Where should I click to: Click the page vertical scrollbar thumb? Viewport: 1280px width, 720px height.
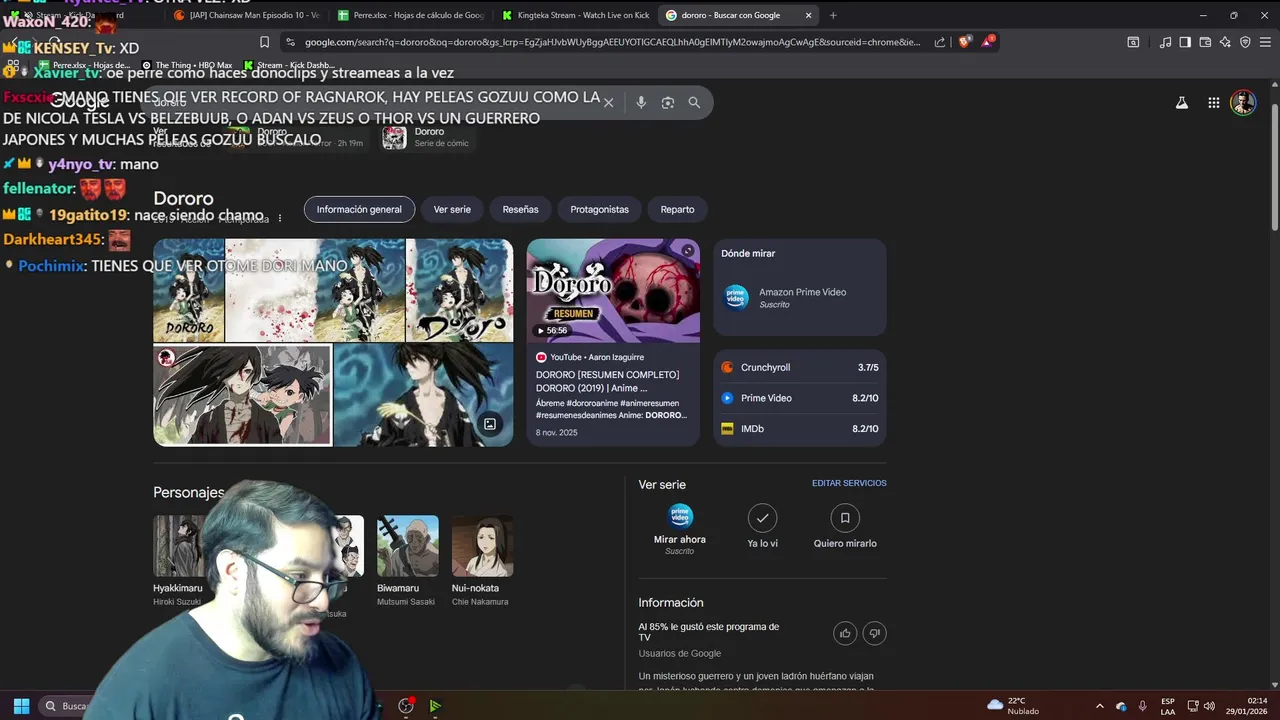(x=1274, y=166)
